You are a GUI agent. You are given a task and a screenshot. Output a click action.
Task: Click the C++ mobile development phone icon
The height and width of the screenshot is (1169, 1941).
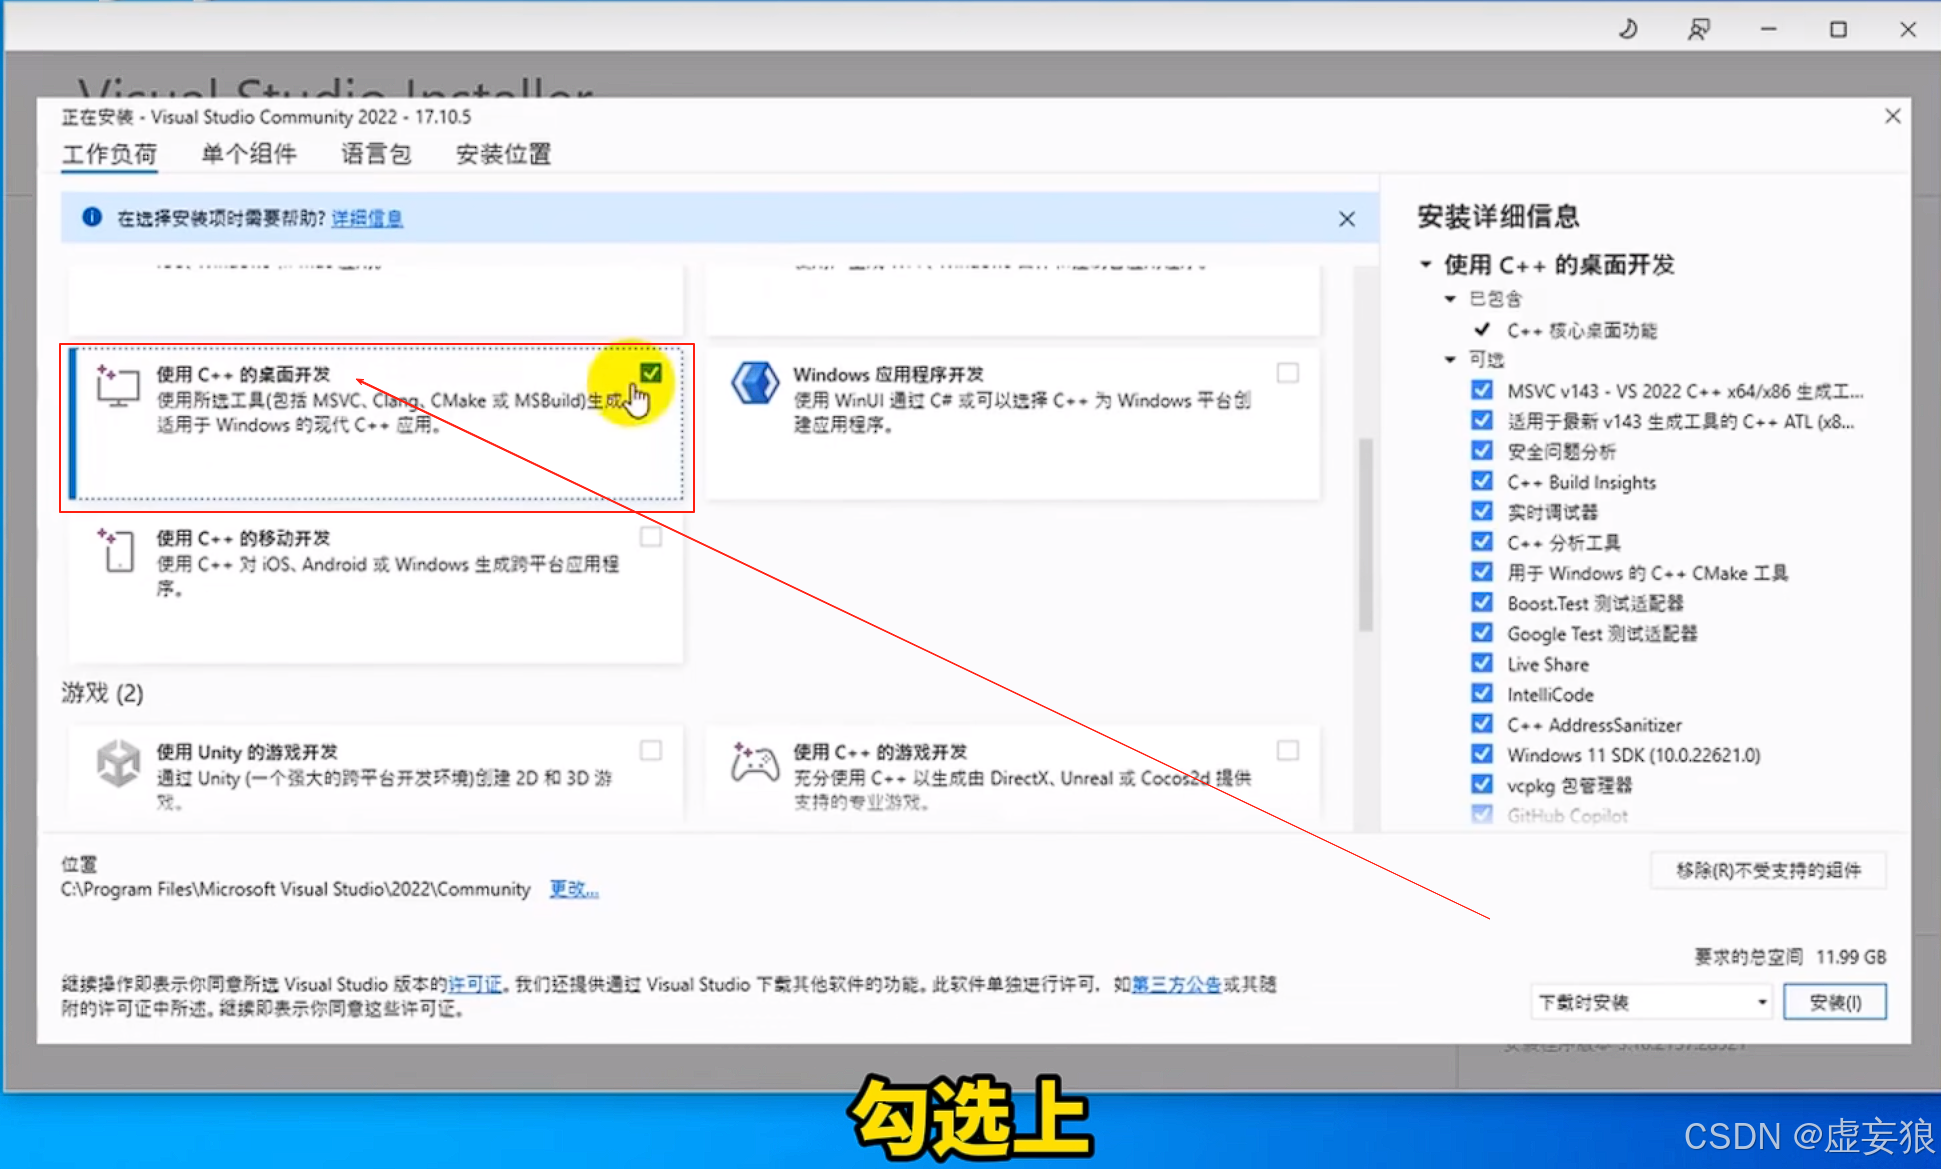(x=117, y=550)
